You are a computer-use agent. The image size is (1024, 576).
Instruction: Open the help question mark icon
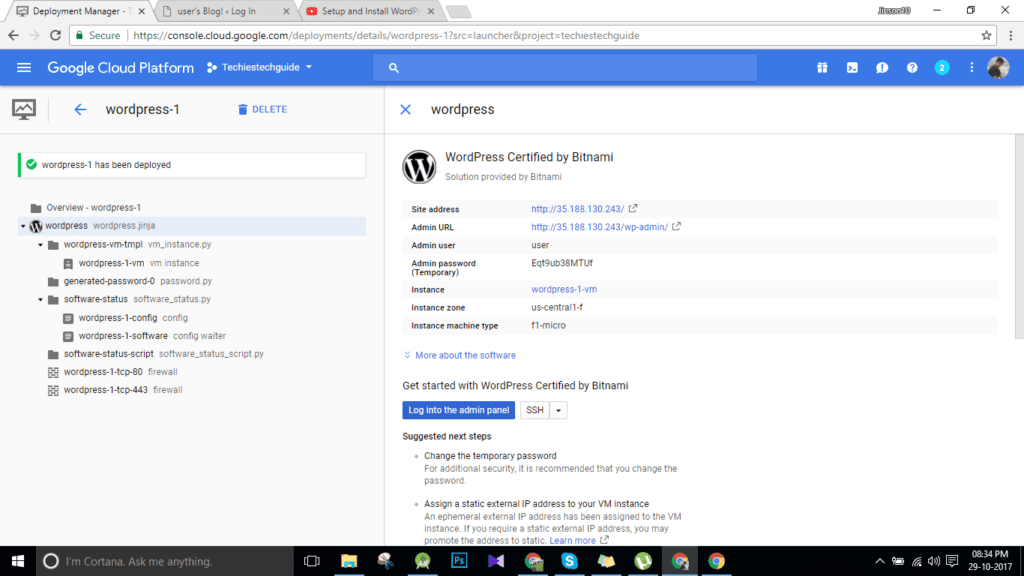click(x=912, y=67)
